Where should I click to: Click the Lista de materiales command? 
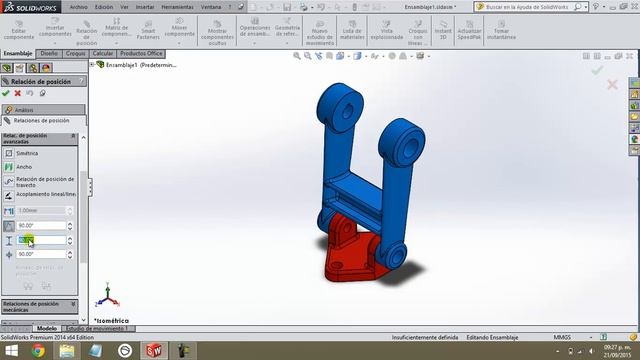click(x=352, y=31)
